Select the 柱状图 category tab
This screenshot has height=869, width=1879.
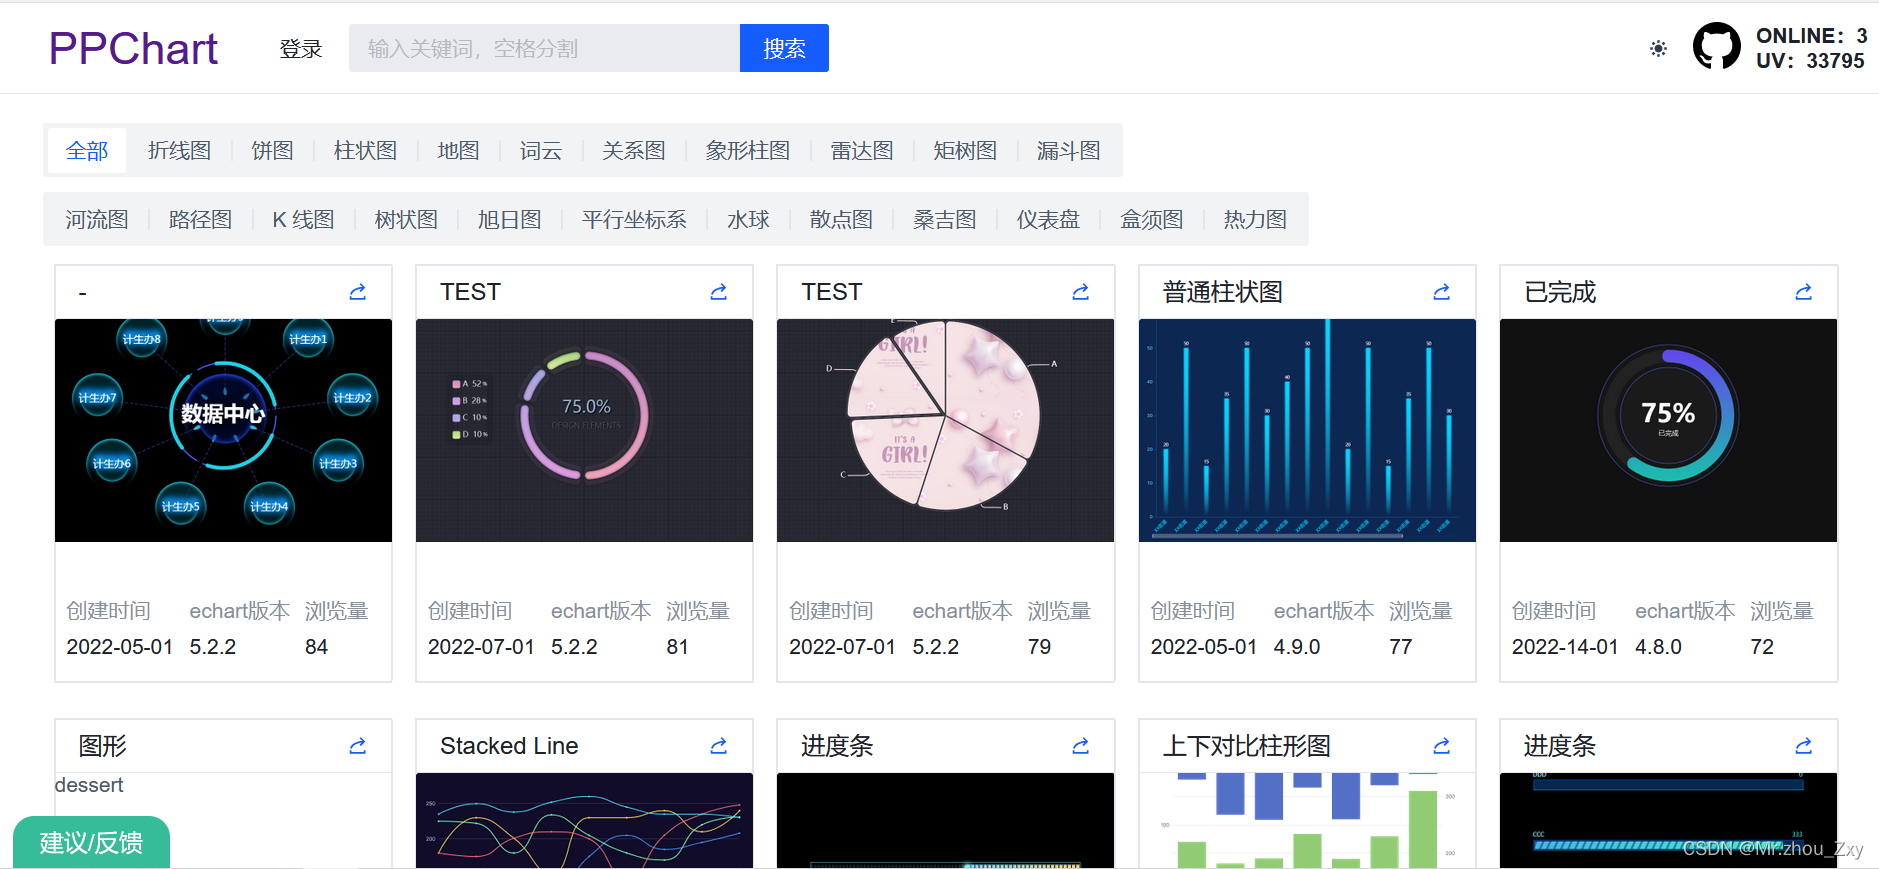pyautogui.click(x=365, y=150)
